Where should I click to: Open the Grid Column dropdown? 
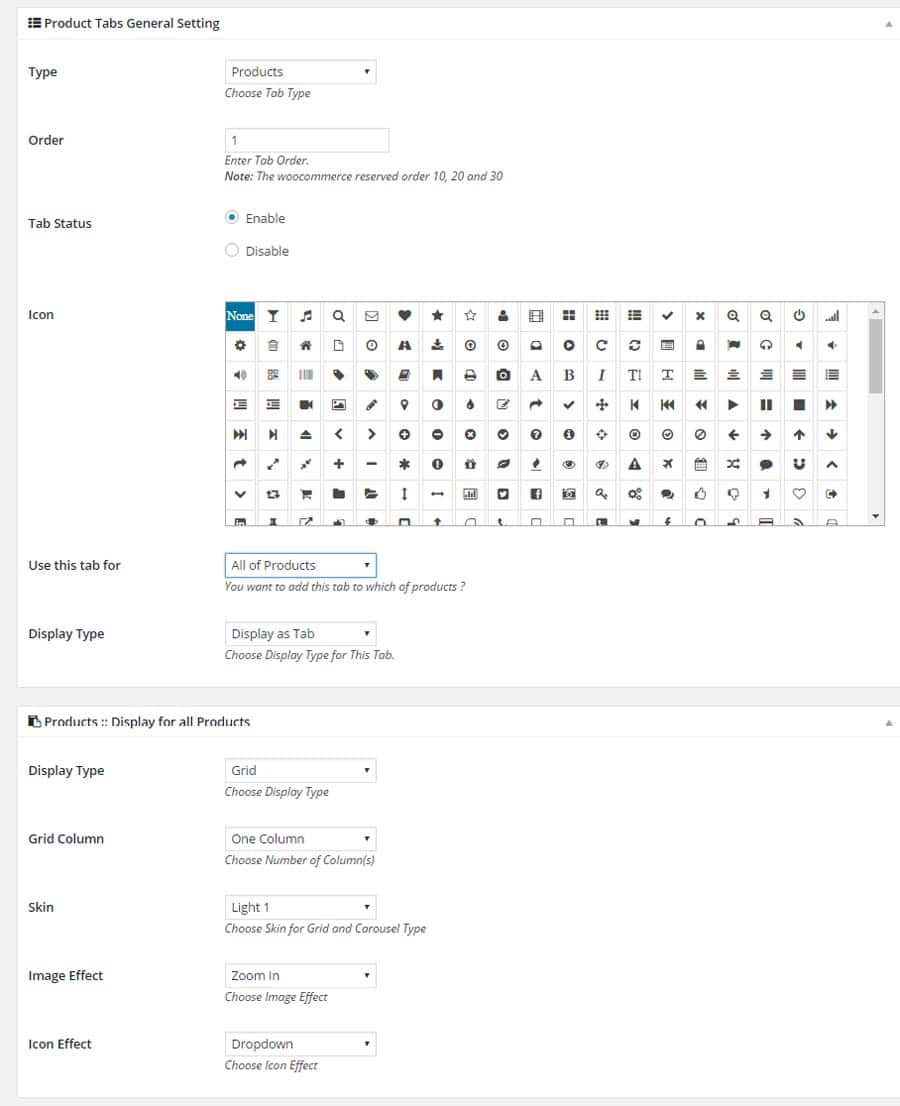[x=300, y=838]
